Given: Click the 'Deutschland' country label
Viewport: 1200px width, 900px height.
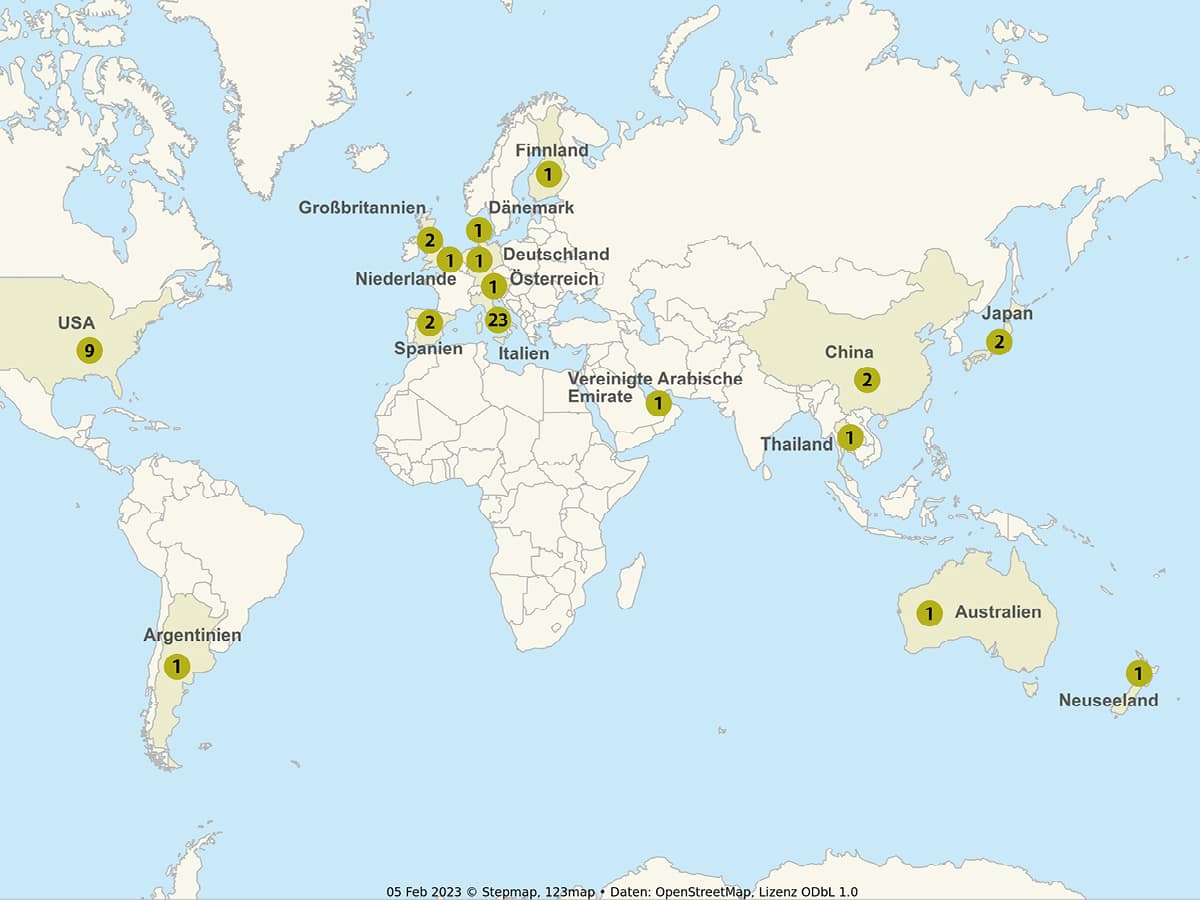Looking at the screenshot, I should [x=555, y=254].
